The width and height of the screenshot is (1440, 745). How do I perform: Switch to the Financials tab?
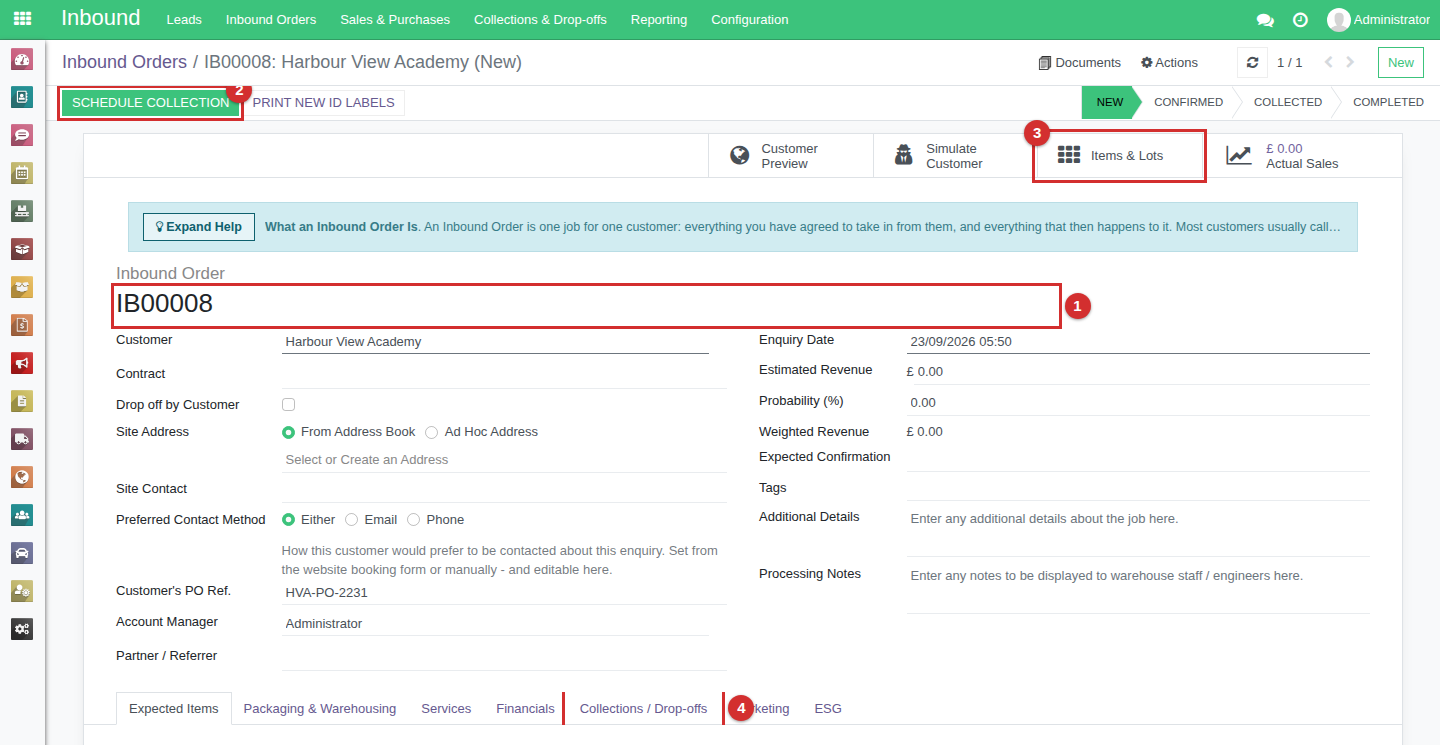tap(525, 709)
